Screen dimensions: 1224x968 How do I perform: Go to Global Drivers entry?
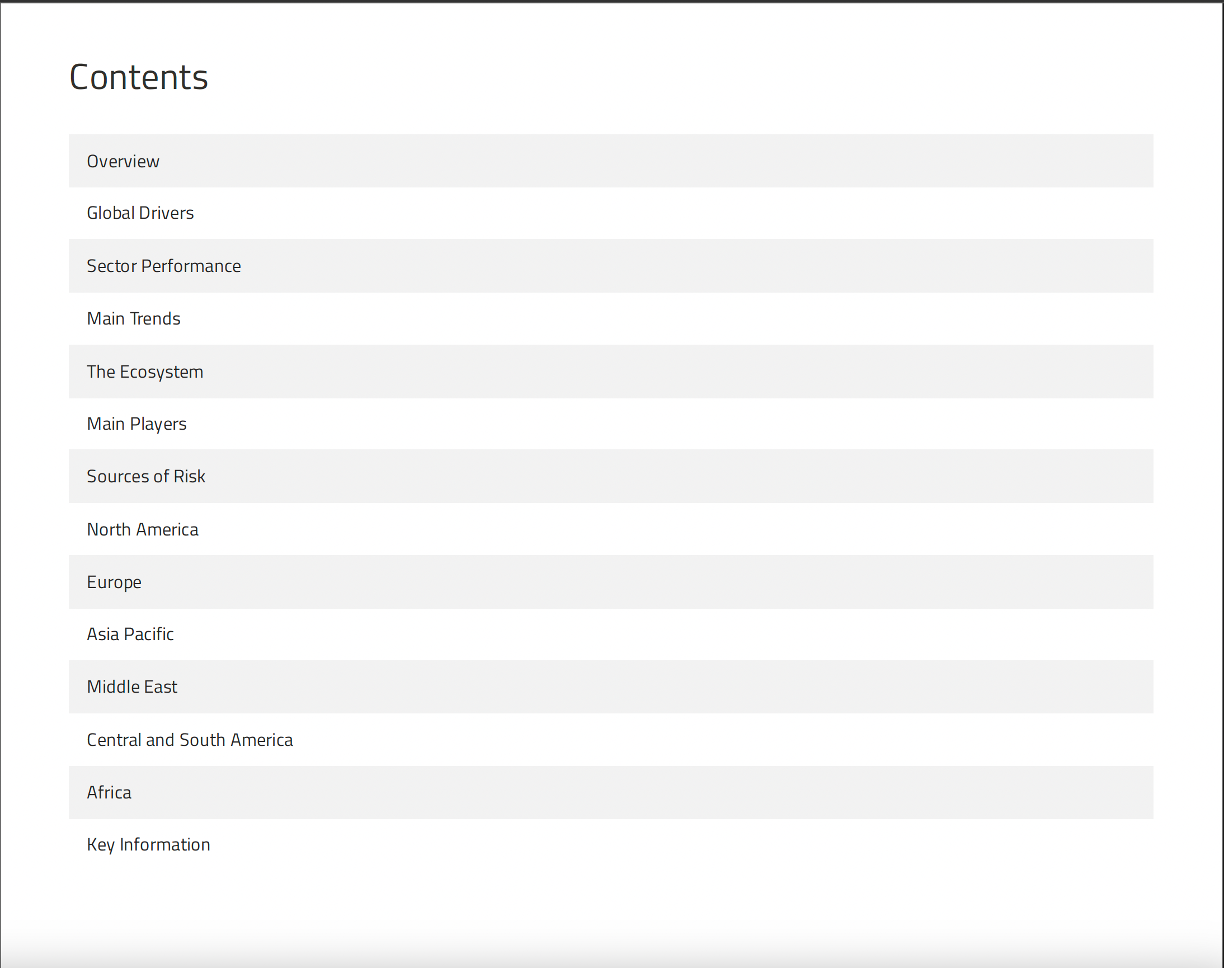140,213
